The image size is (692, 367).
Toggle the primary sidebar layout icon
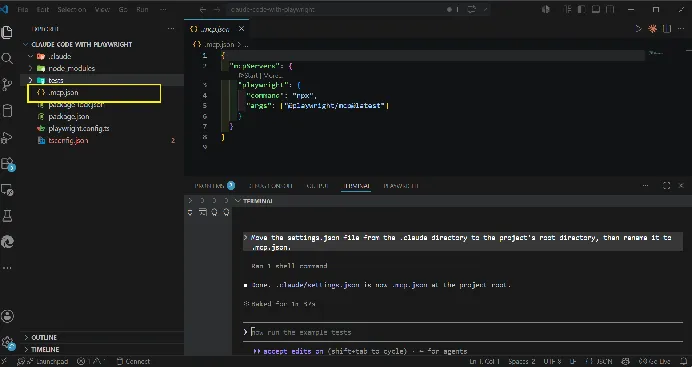click(582, 9)
